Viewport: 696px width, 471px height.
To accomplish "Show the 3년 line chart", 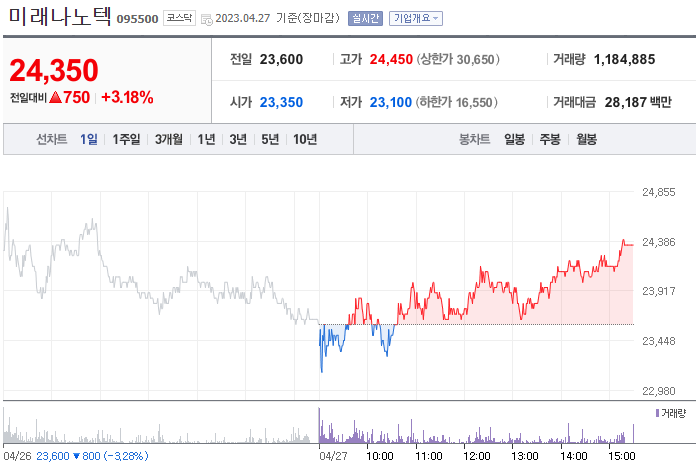I will point(238,139).
